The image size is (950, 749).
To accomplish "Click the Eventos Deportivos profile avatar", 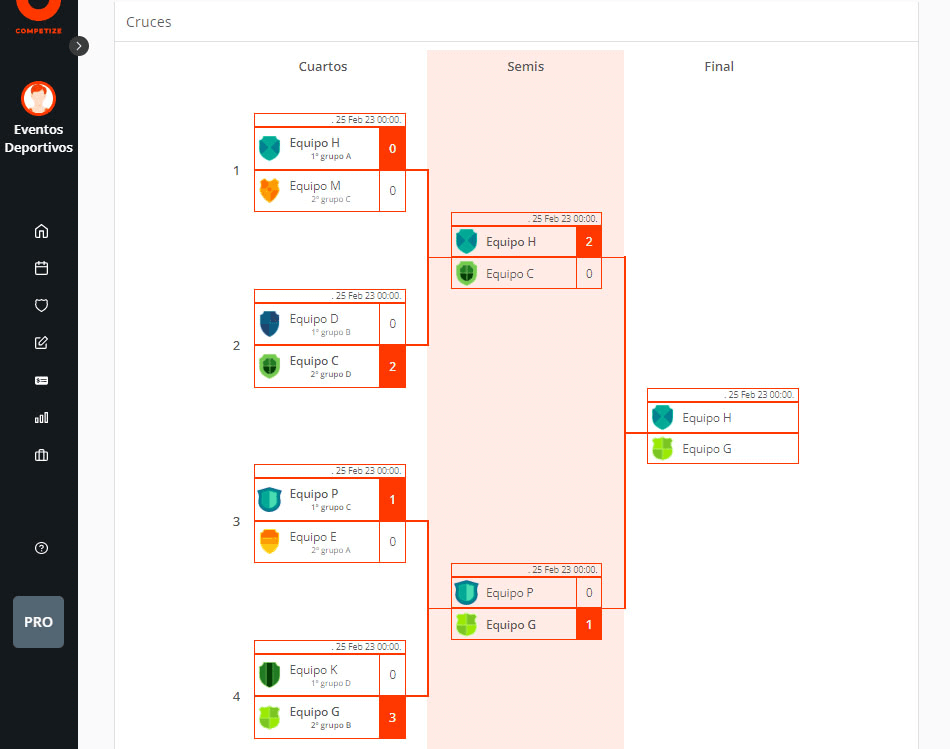I will pos(38,98).
